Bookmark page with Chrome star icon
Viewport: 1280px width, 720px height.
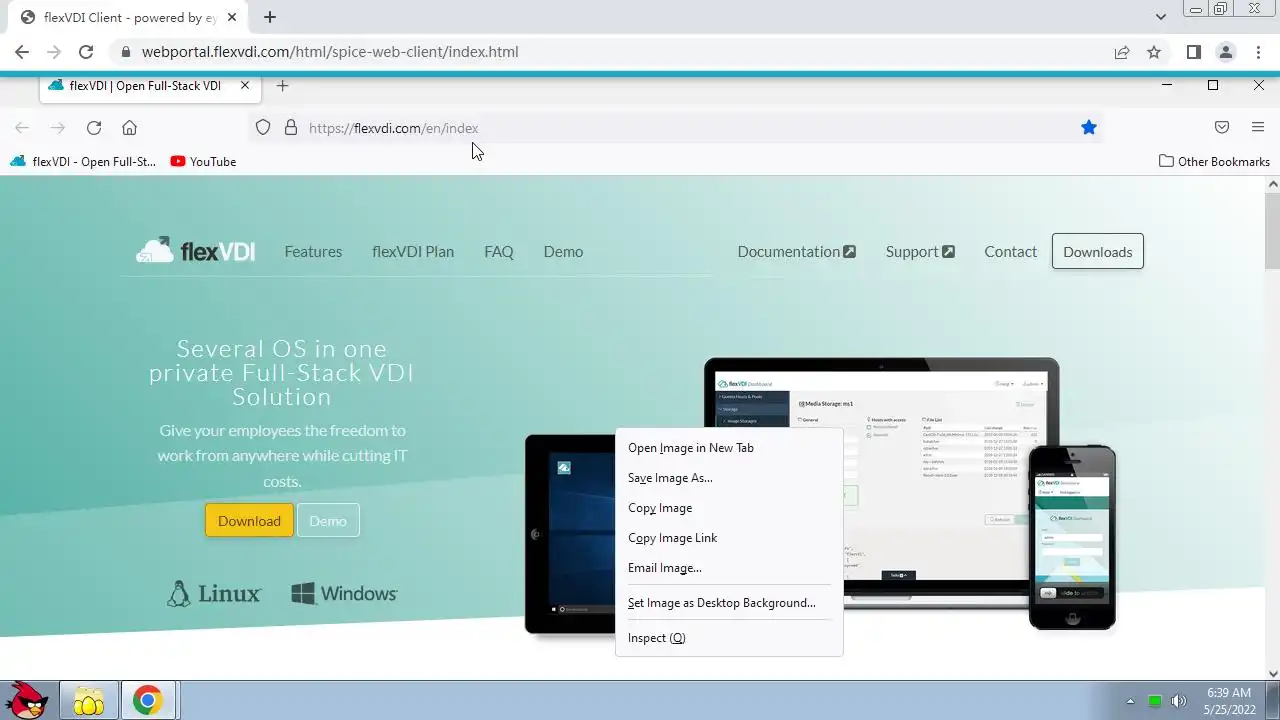pyautogui.click(x=1154, y=52)
